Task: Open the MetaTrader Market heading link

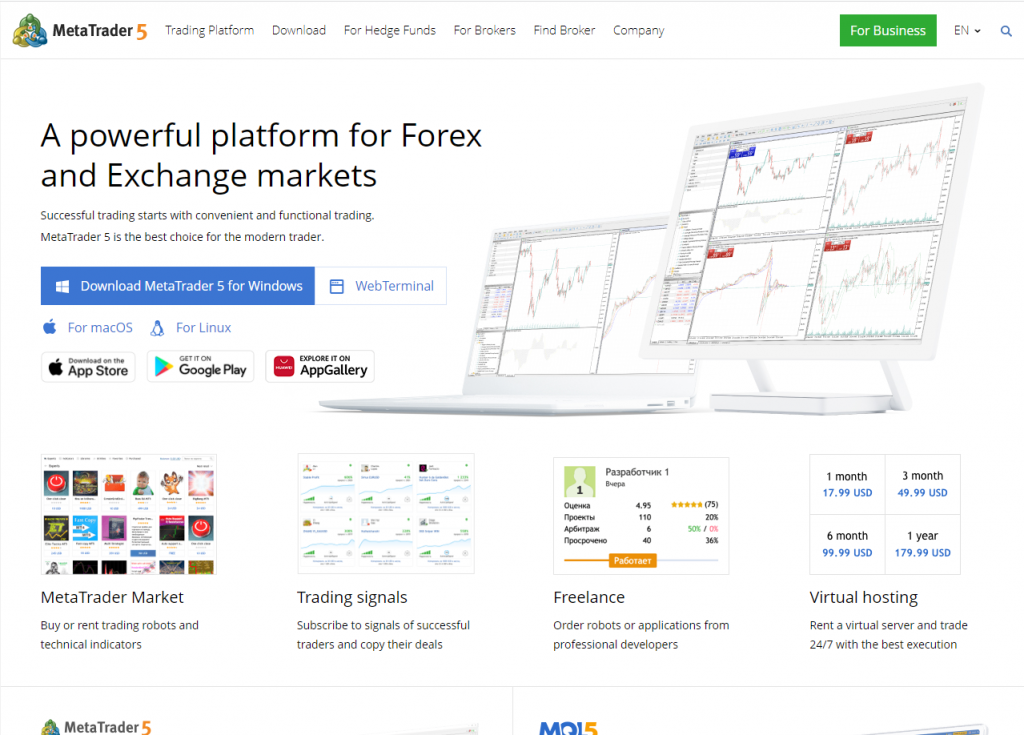Action: click(x=112, y=597)
